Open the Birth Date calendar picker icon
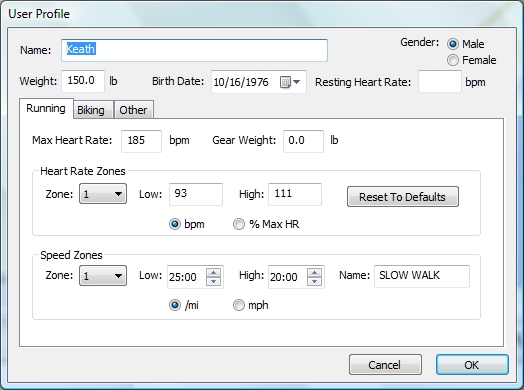 [289, 82]
